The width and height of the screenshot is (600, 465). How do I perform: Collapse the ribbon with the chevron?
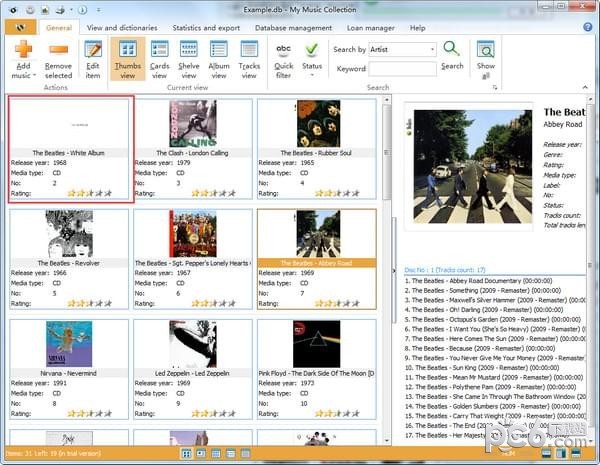[585, 87]
